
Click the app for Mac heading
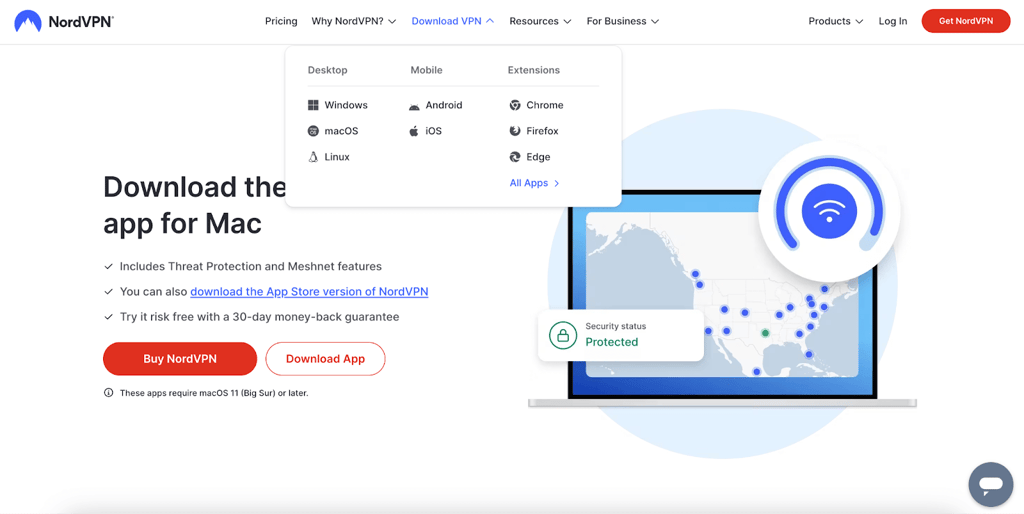pyautogui.click(x=182, y=224)
